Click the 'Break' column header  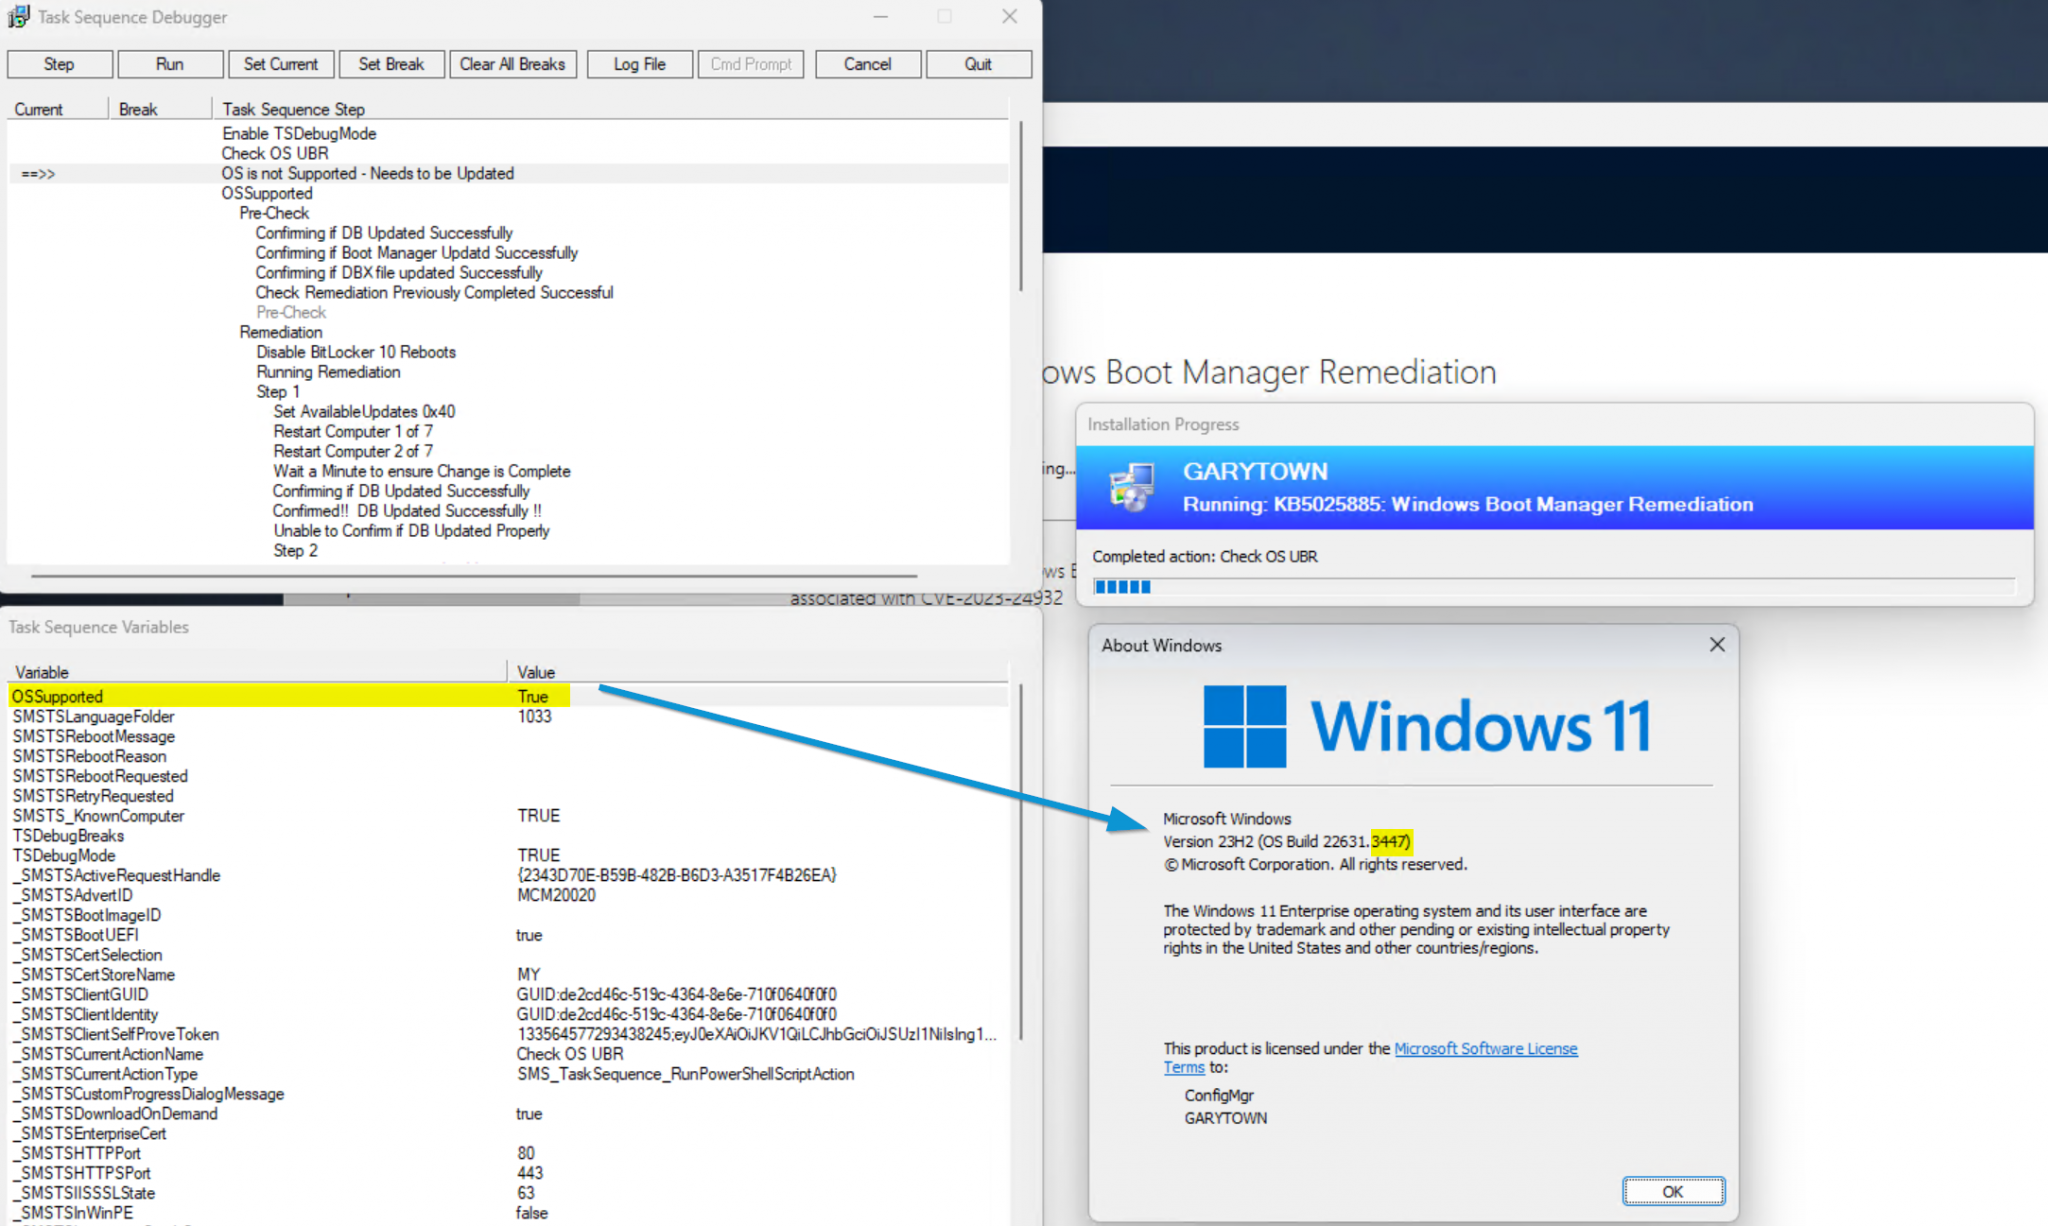coord(160,109)
